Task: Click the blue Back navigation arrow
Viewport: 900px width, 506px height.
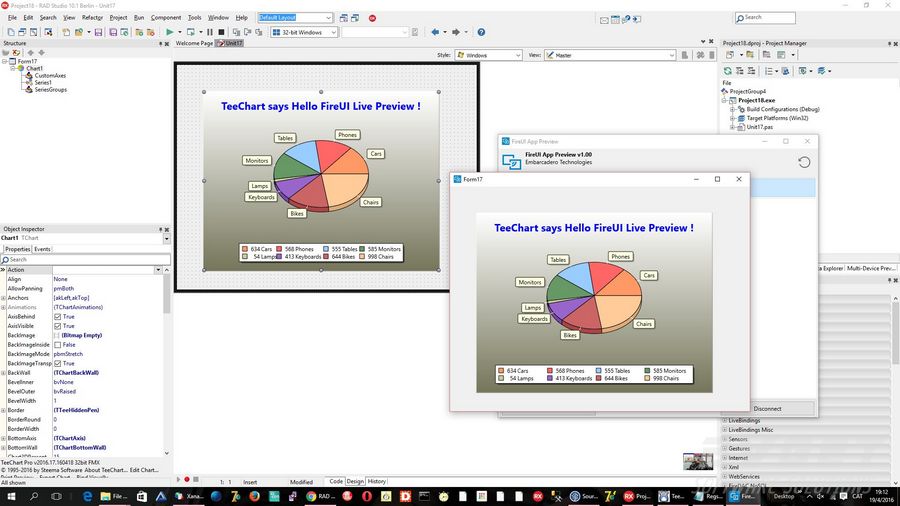Action: click(435, 32)
